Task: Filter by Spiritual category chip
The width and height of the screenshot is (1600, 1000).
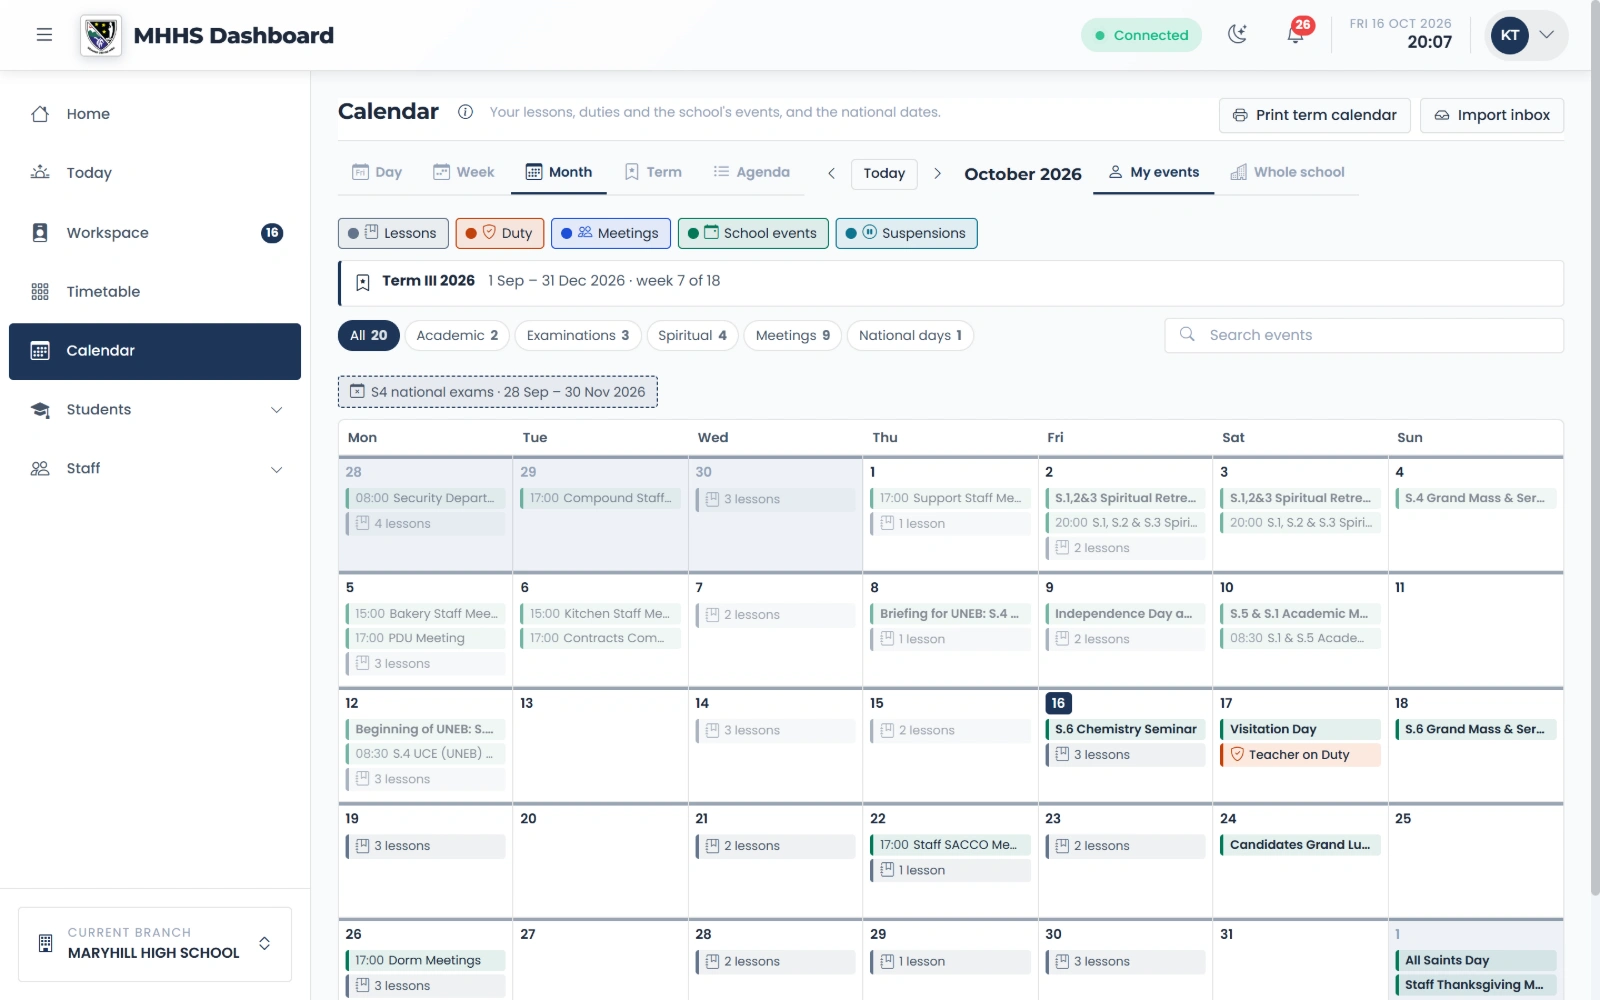Action: [692, 335]
